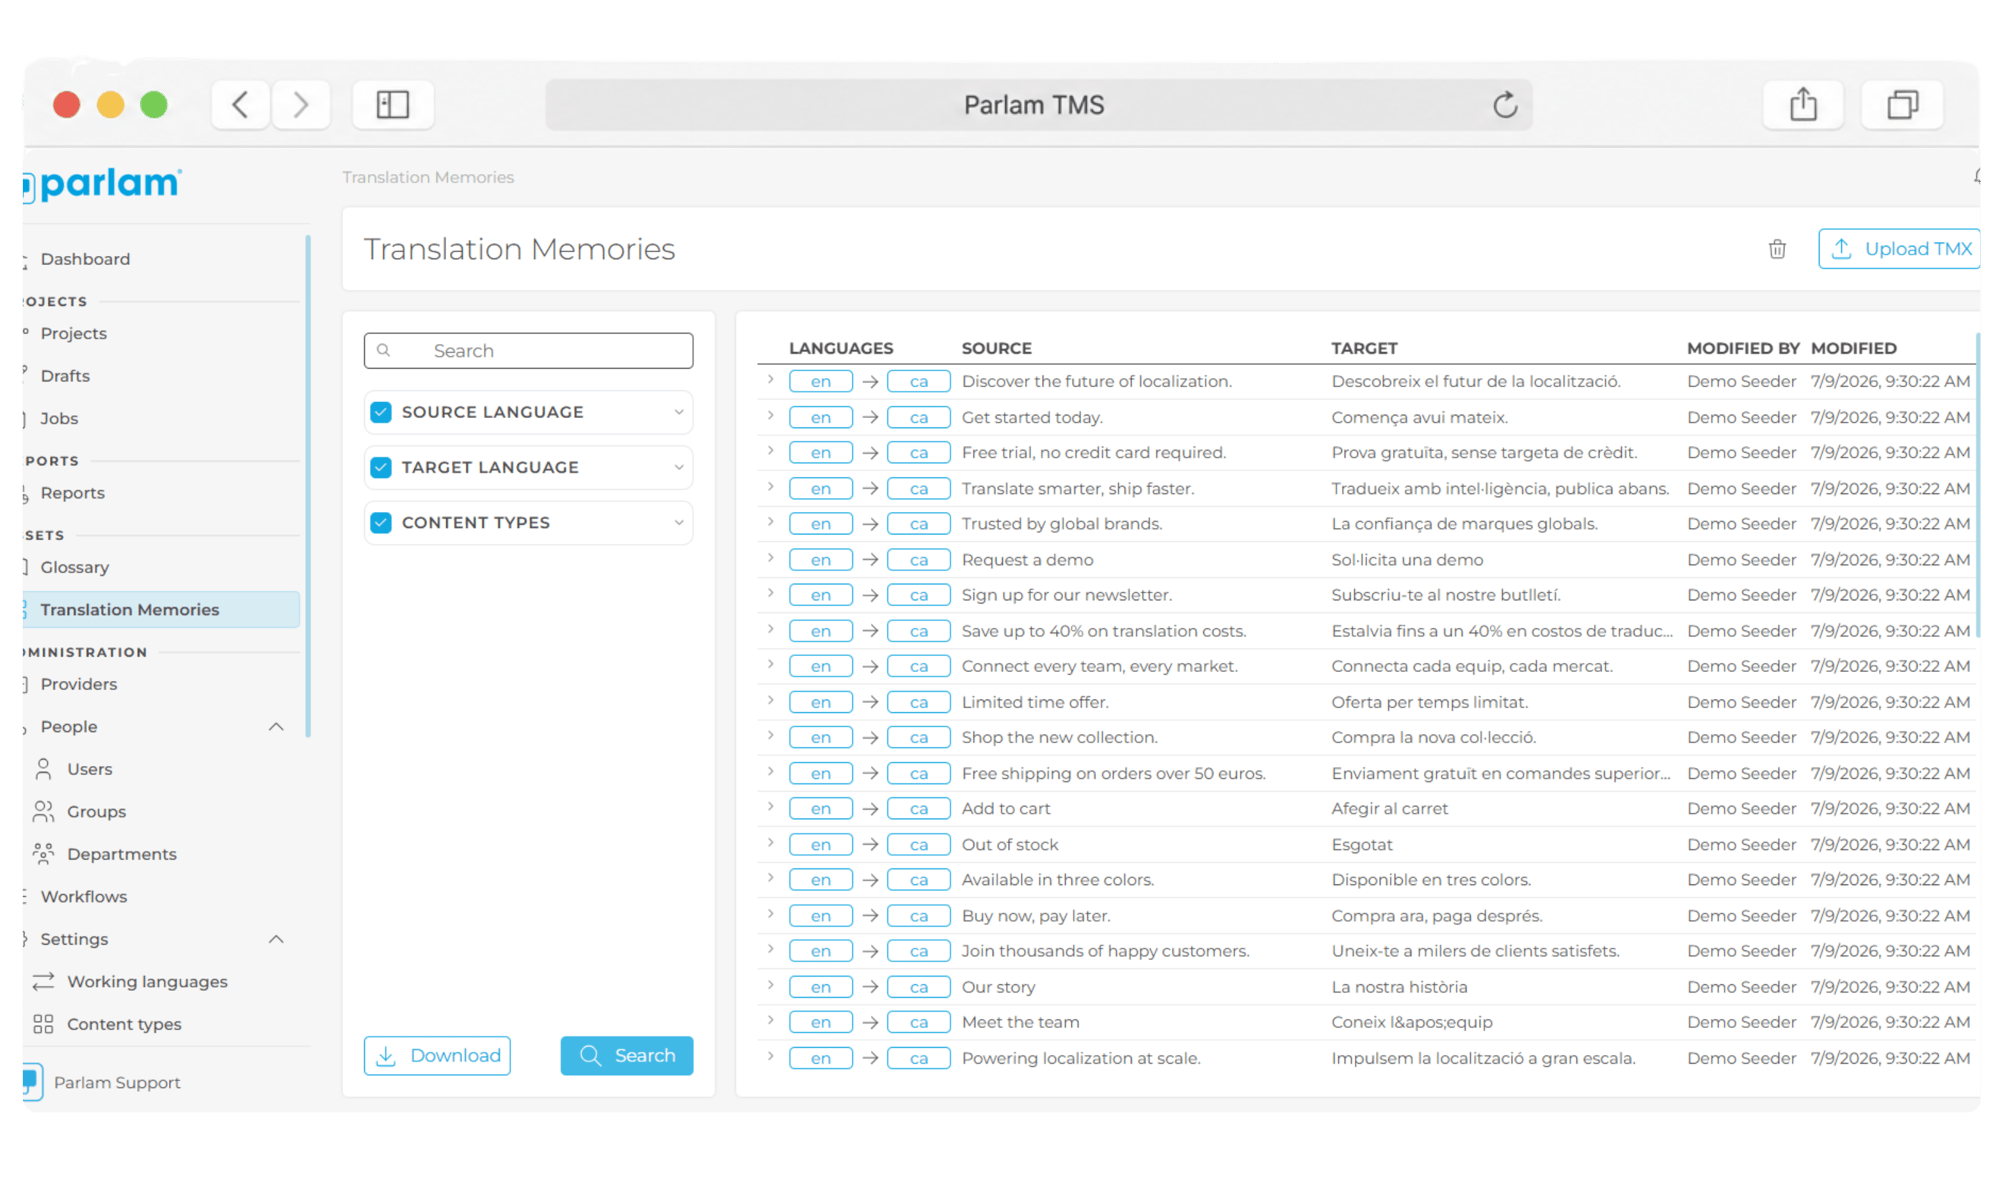Open the browser share icon
Viewport: 2000px width, 1200px height.
pos(1803,105)
